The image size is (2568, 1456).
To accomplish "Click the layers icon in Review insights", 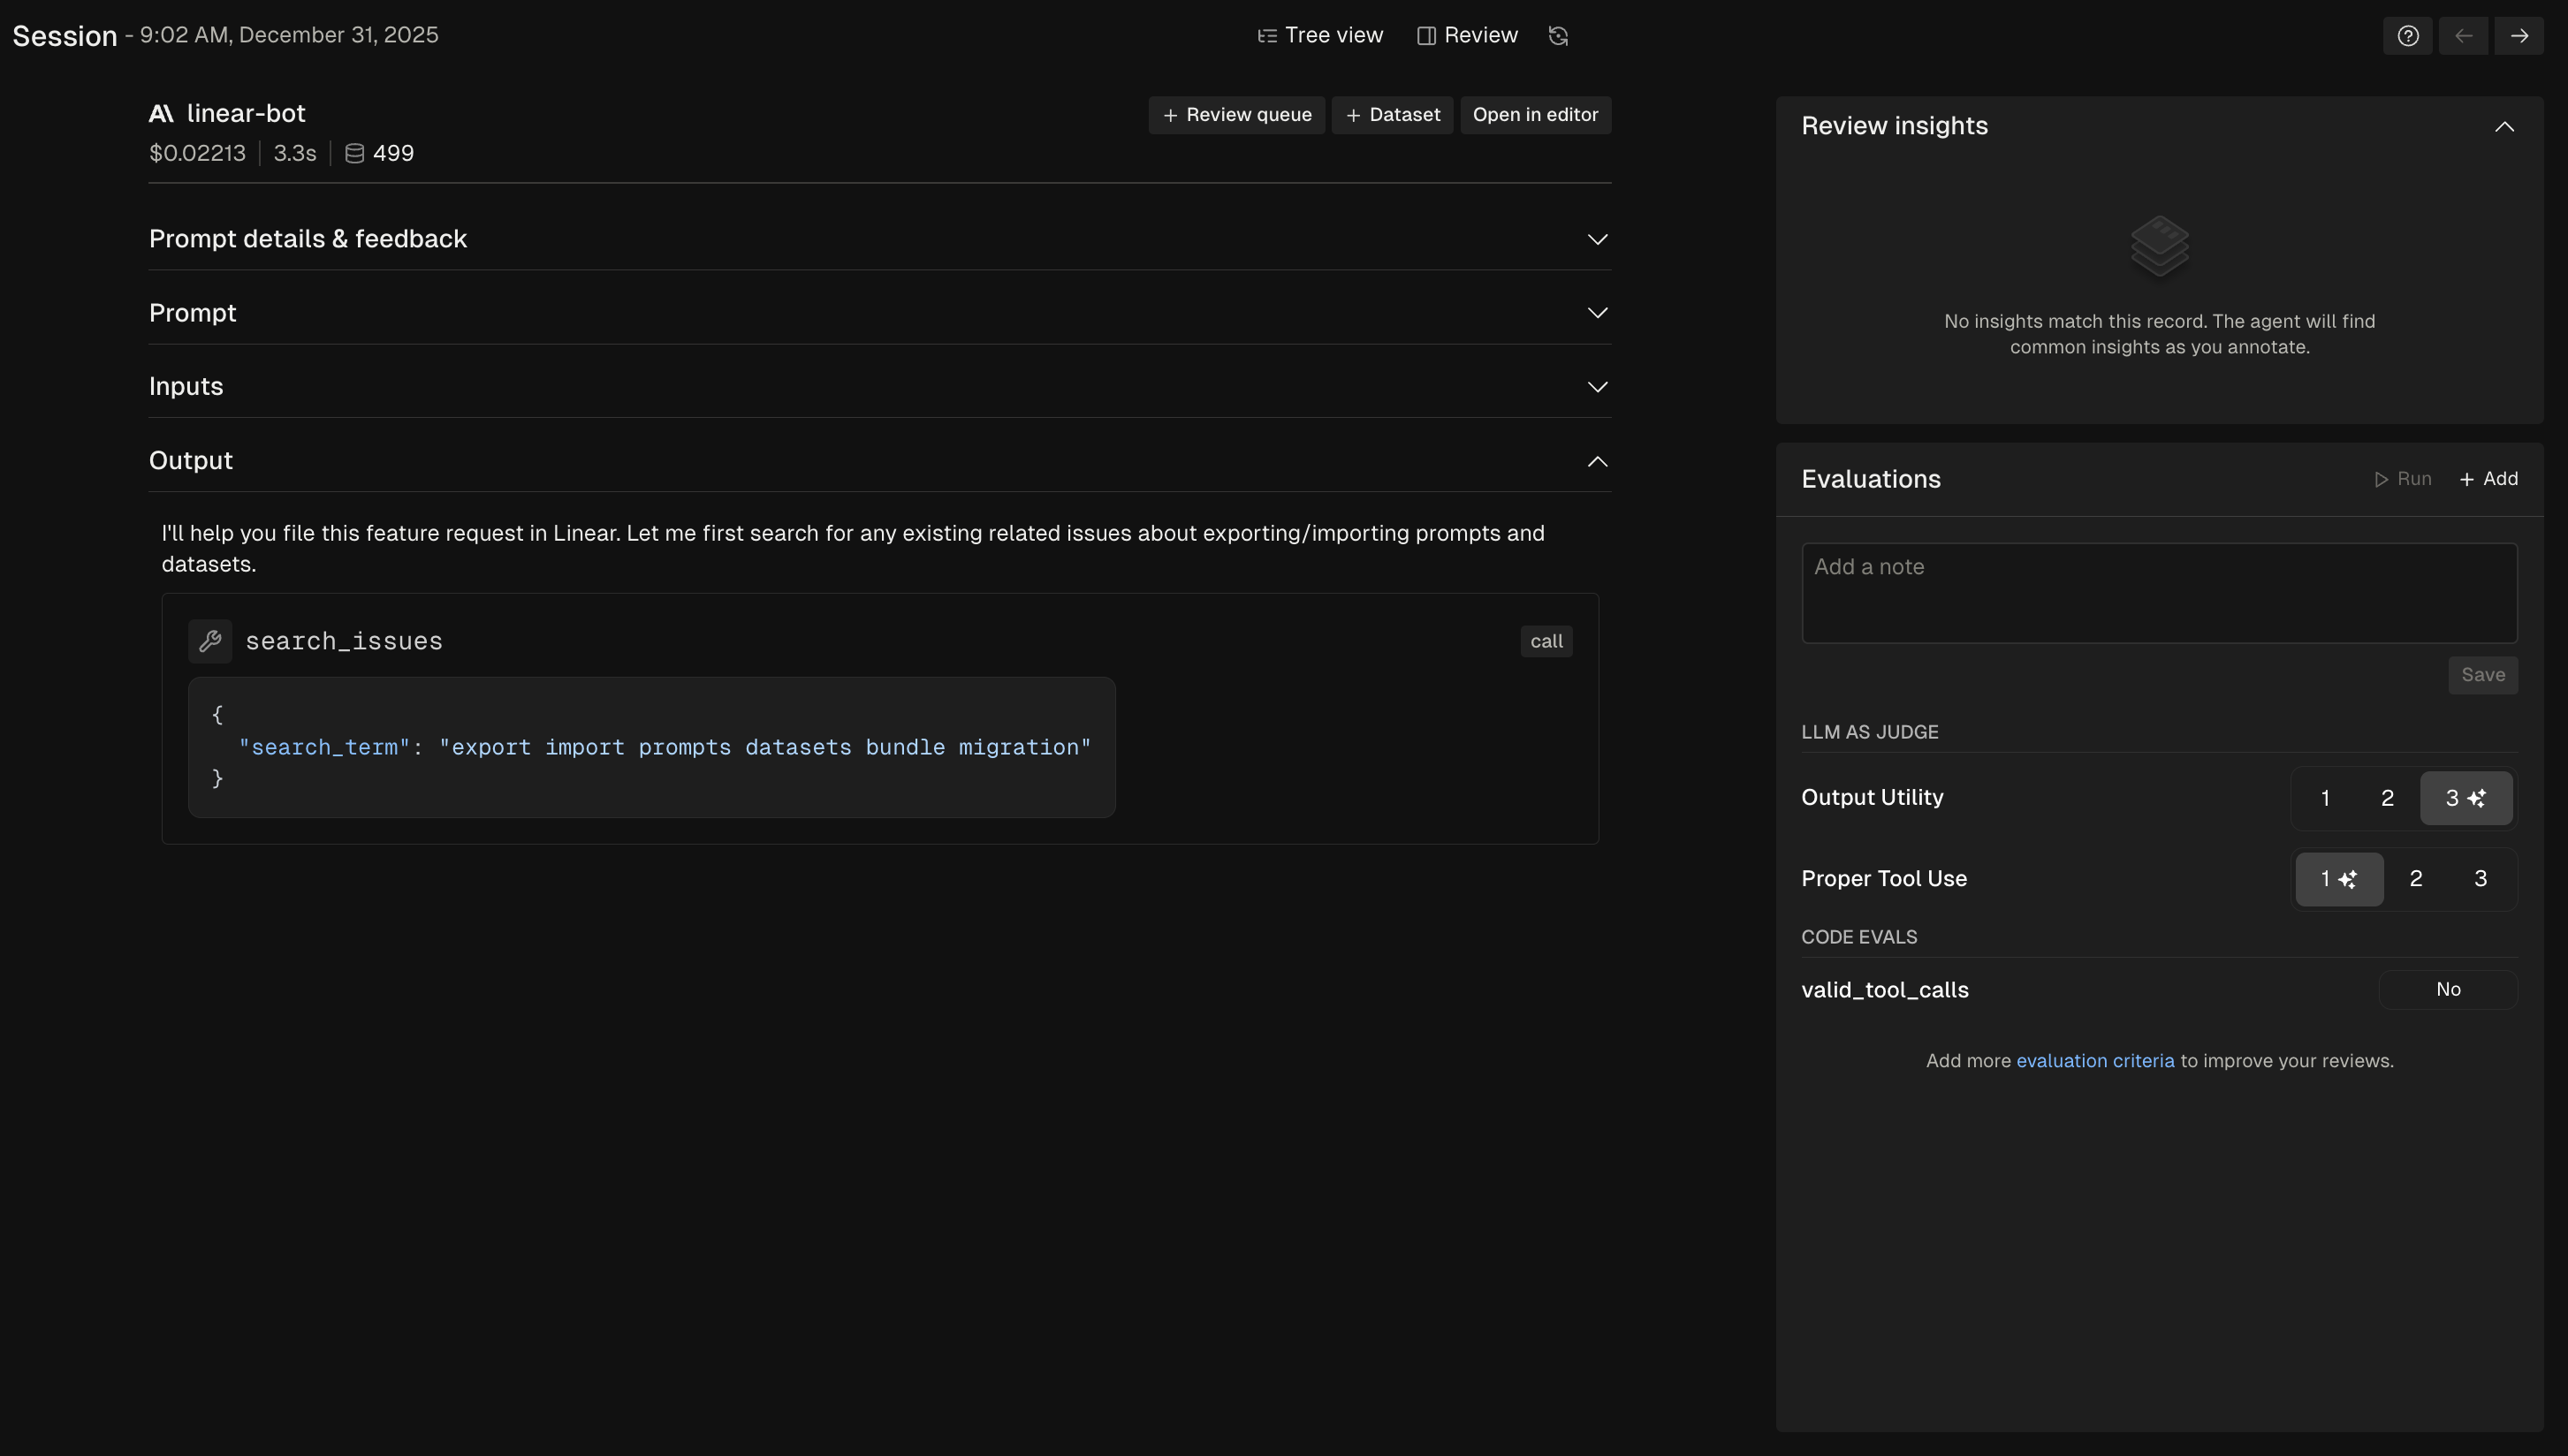I will click(2159, 245).
